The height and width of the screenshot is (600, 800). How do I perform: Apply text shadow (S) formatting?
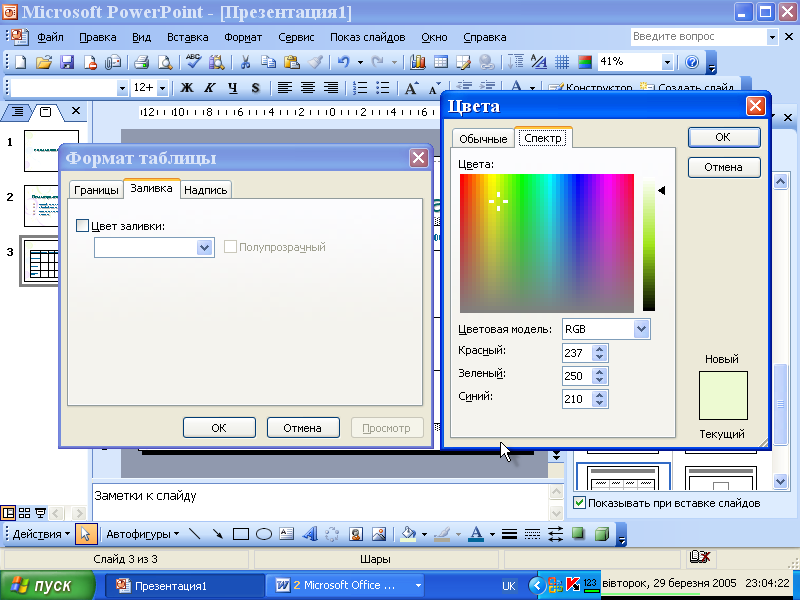point(255,88)
